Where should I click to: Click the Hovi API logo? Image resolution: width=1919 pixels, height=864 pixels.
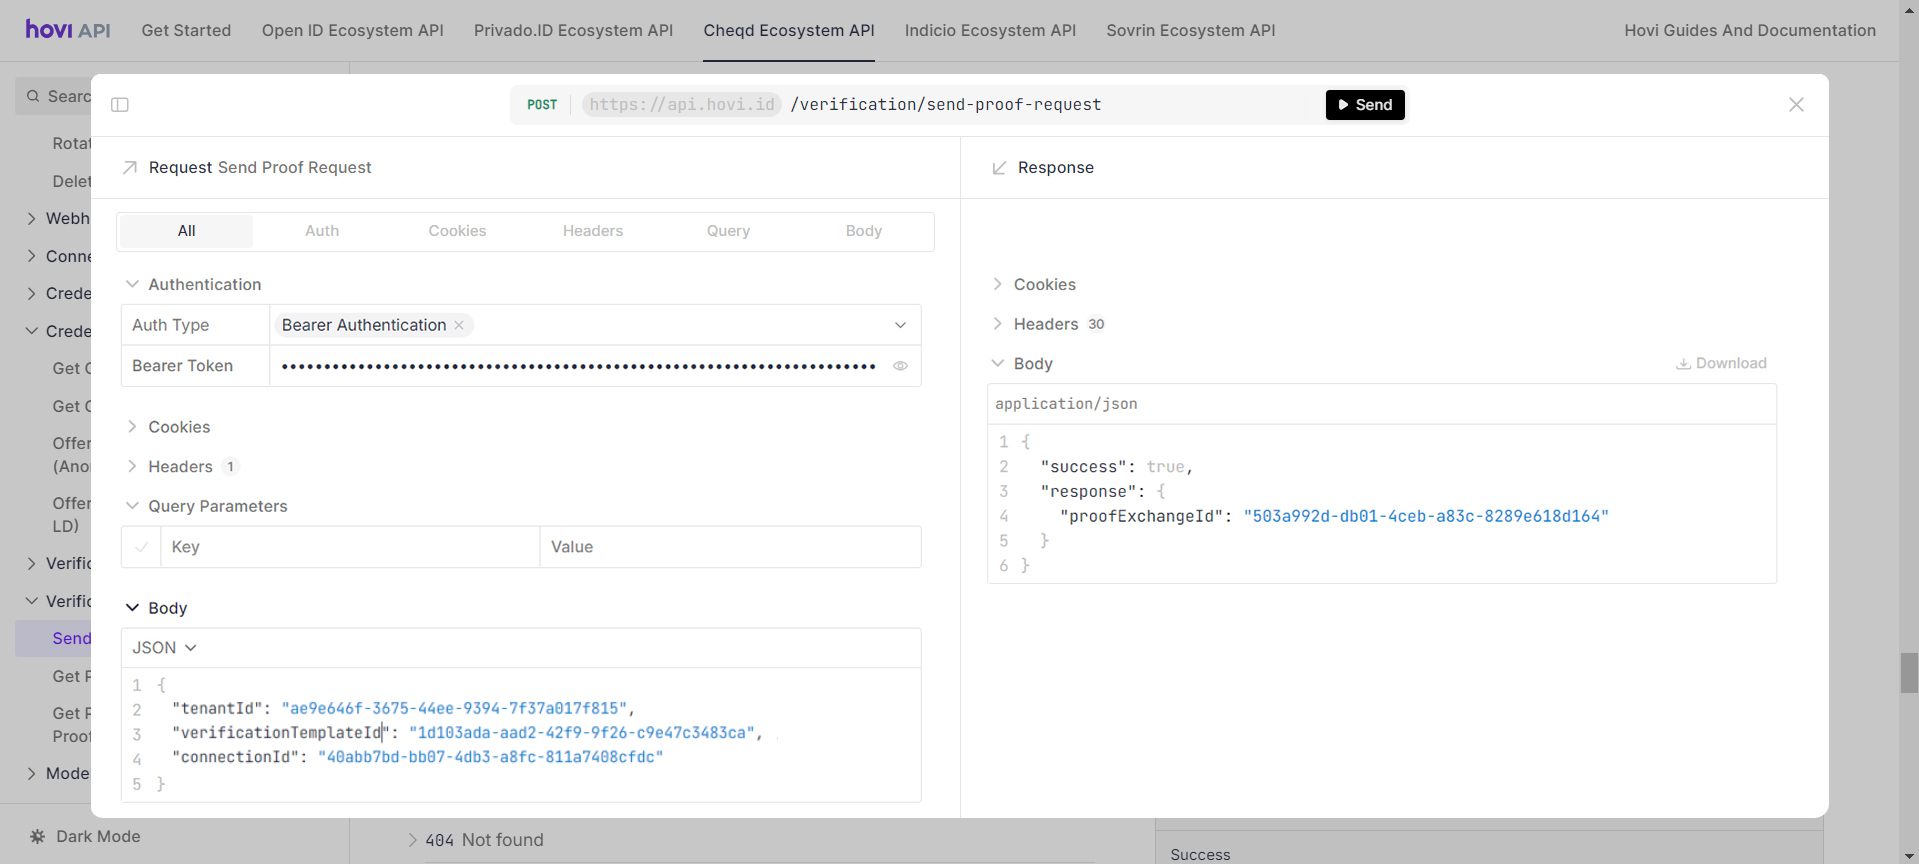[68, 30]
